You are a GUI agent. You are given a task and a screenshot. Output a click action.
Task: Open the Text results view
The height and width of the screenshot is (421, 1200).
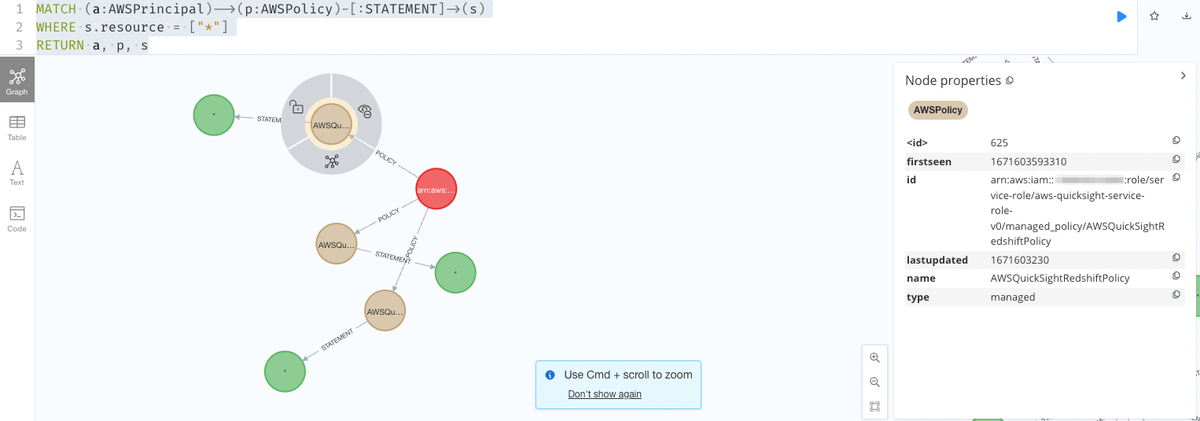tap(17, 172)
